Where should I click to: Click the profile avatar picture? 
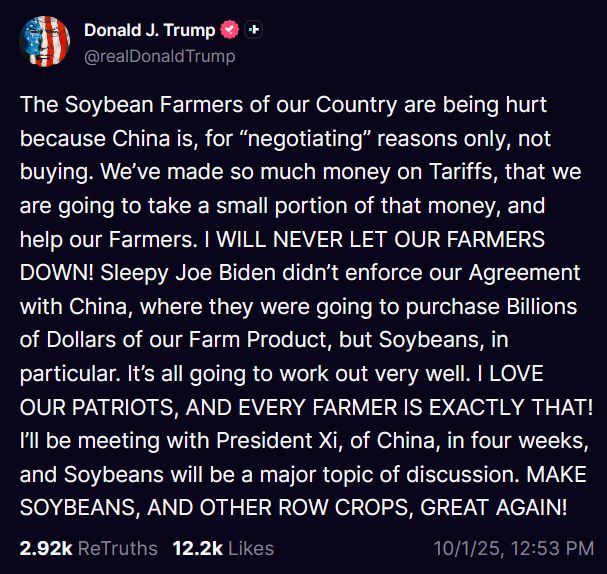coord(44,42)
